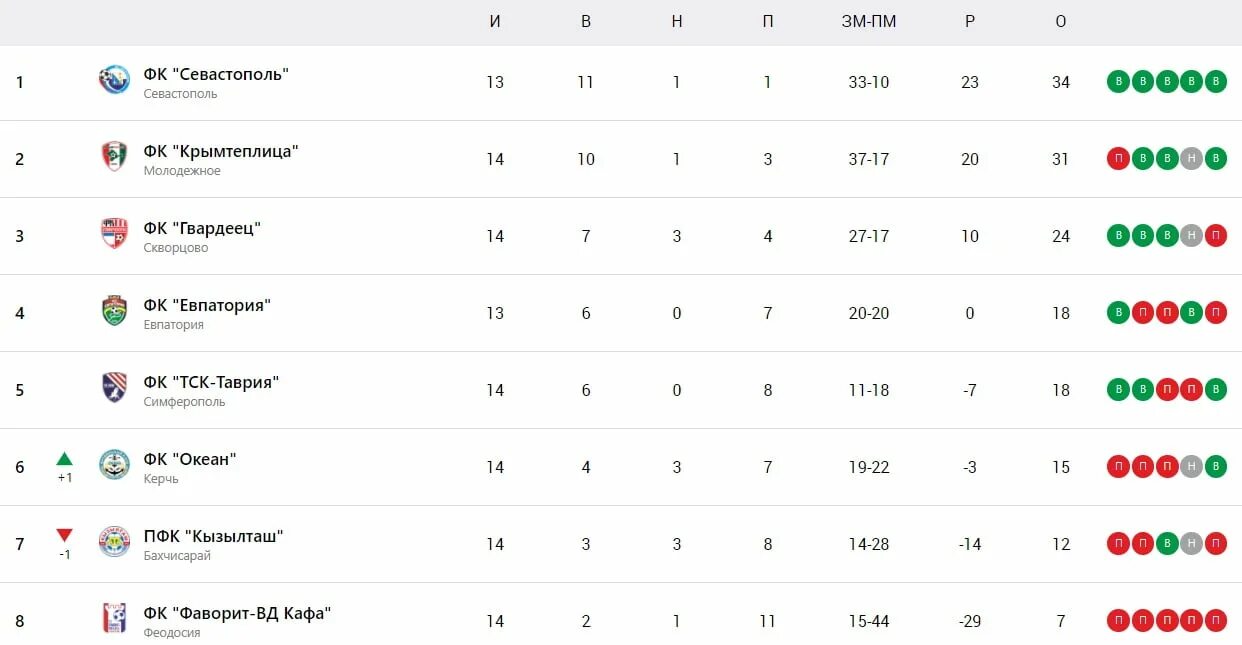Click the green up arrow beside Okean
Image resolution: width=1242 pixels, height=645 pixels.
64,459
